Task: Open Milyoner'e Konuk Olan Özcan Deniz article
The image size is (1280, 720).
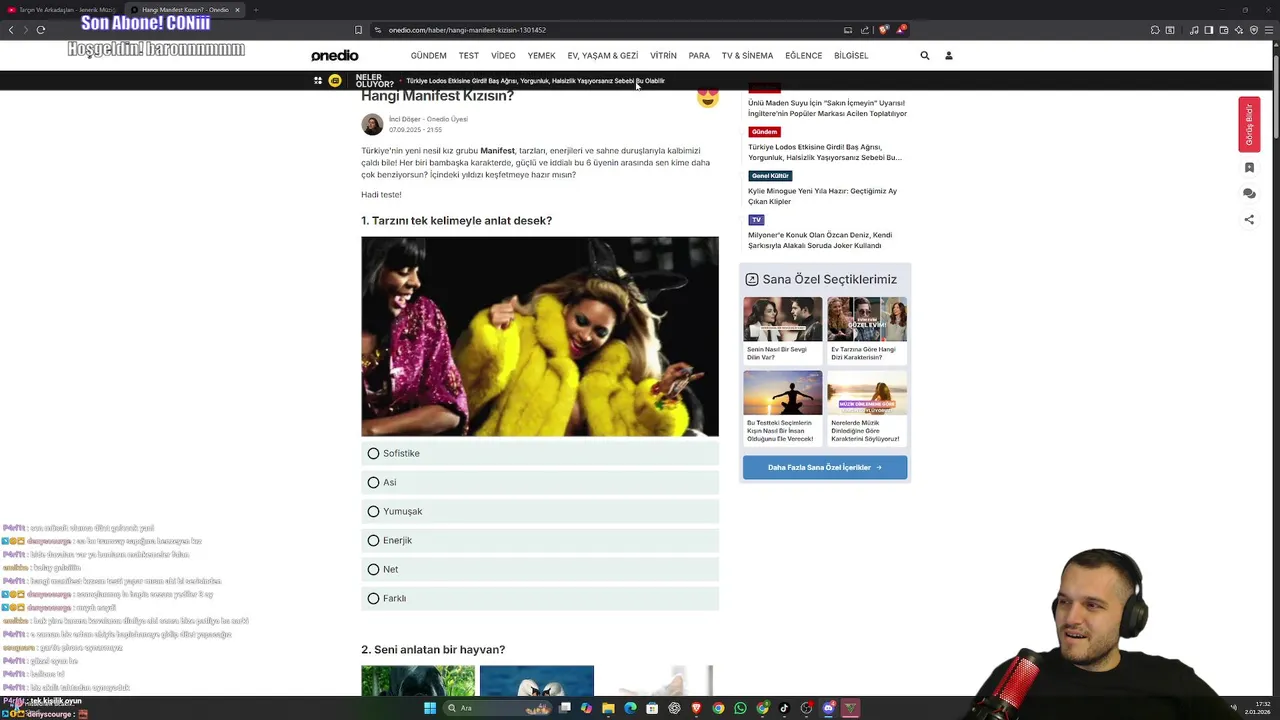Action: tap(820, 240)
